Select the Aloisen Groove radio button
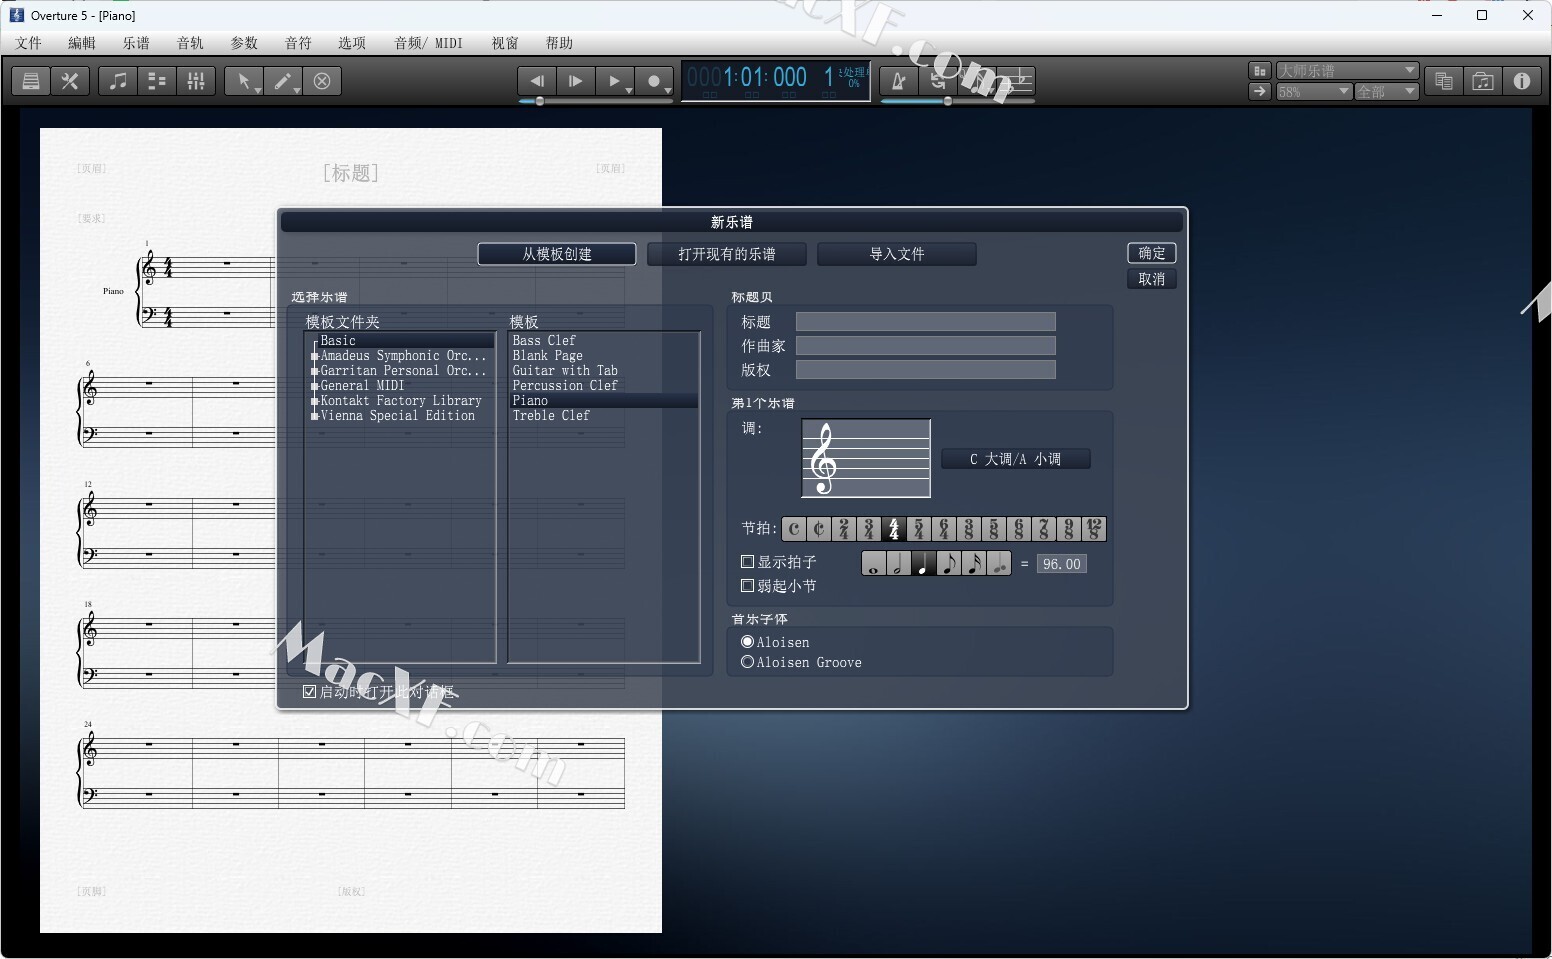1552x959 pixels. click(x=747, y=662)
